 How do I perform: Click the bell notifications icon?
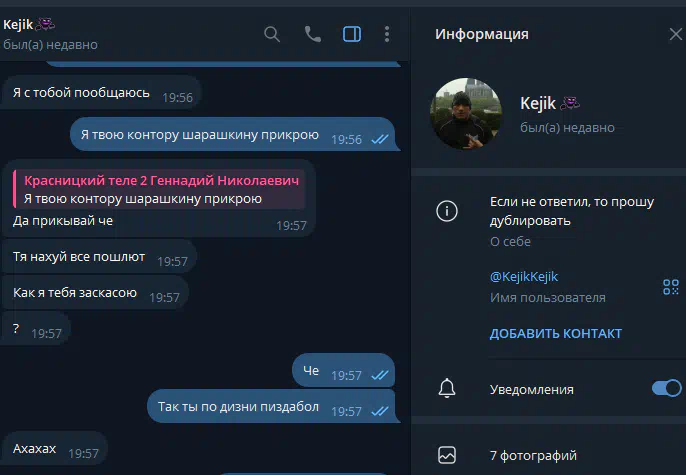pyautogui.click(x=447, y=388)
